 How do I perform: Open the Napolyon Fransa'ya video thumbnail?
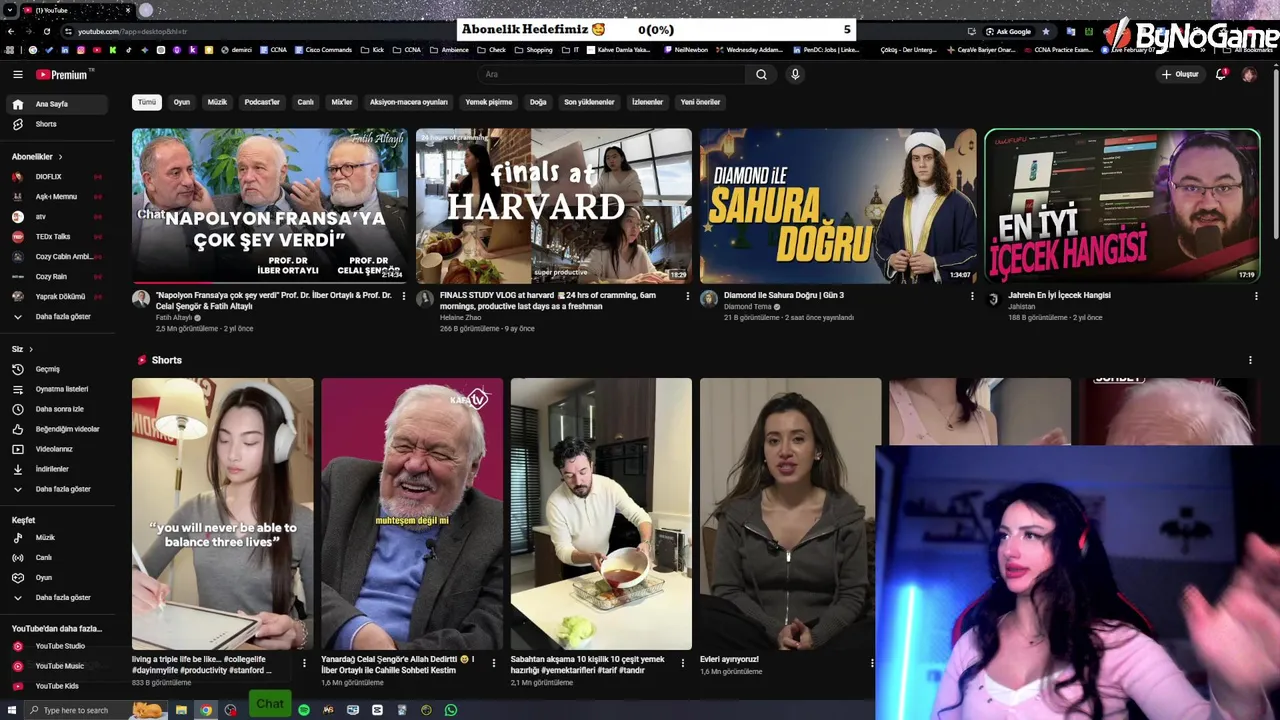270,206
